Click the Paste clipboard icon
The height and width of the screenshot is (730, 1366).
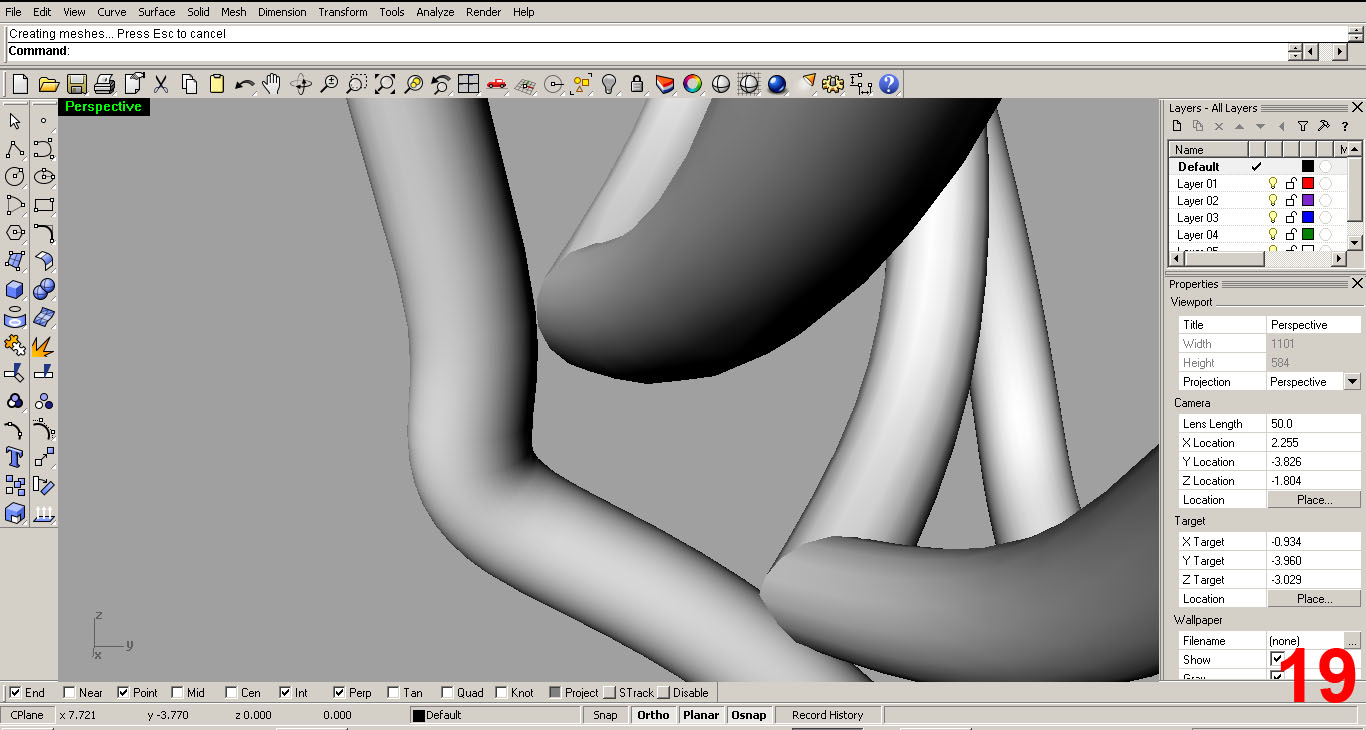pos(216,84)
